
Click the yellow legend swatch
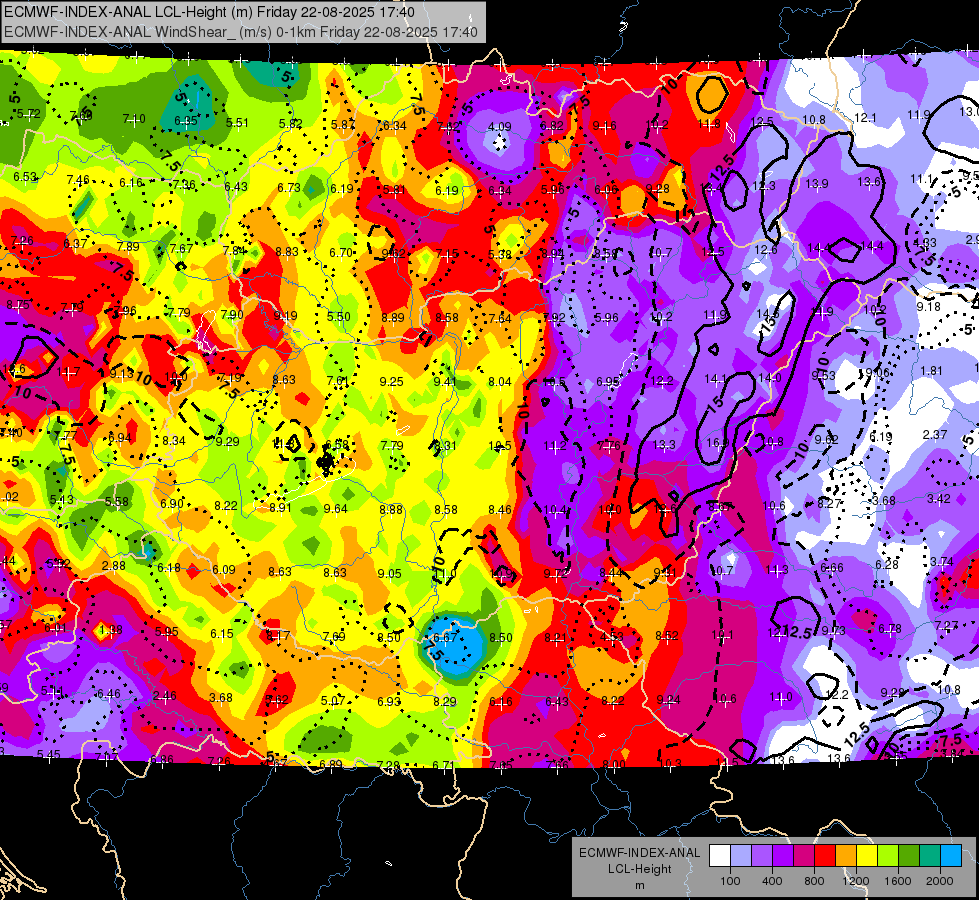click(x=867, y=856)
